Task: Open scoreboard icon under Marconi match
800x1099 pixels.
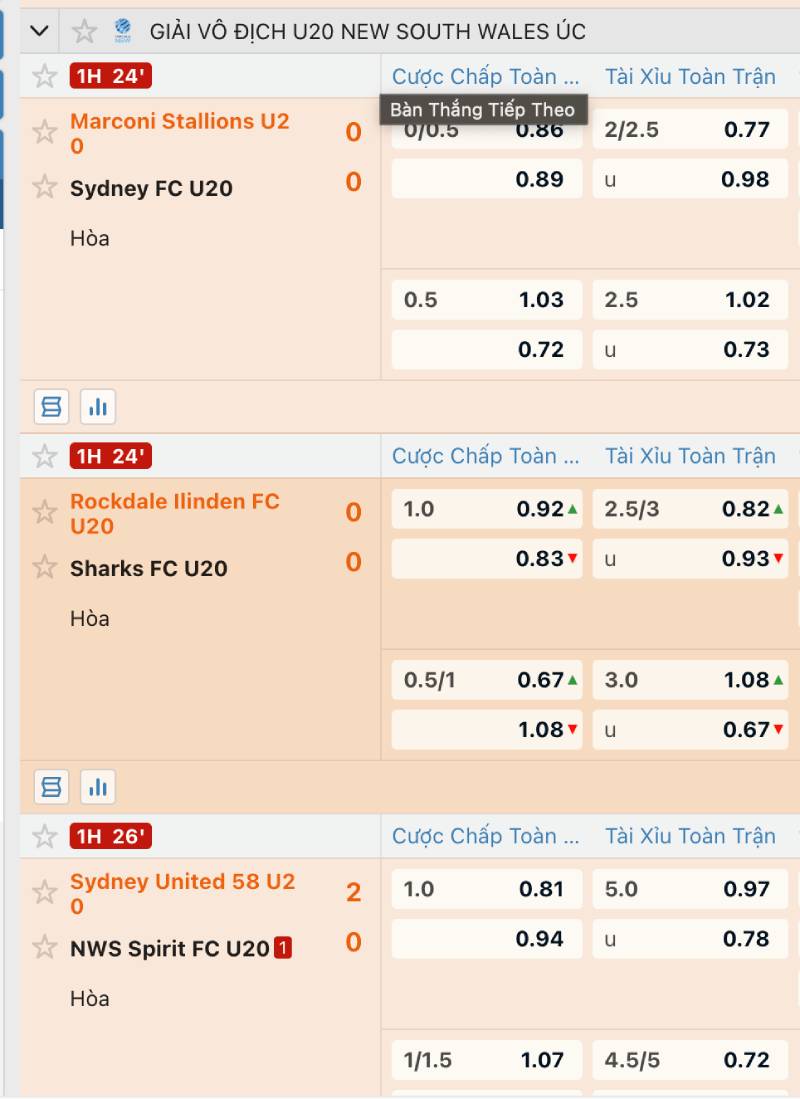Action: [x=51, y=407]
